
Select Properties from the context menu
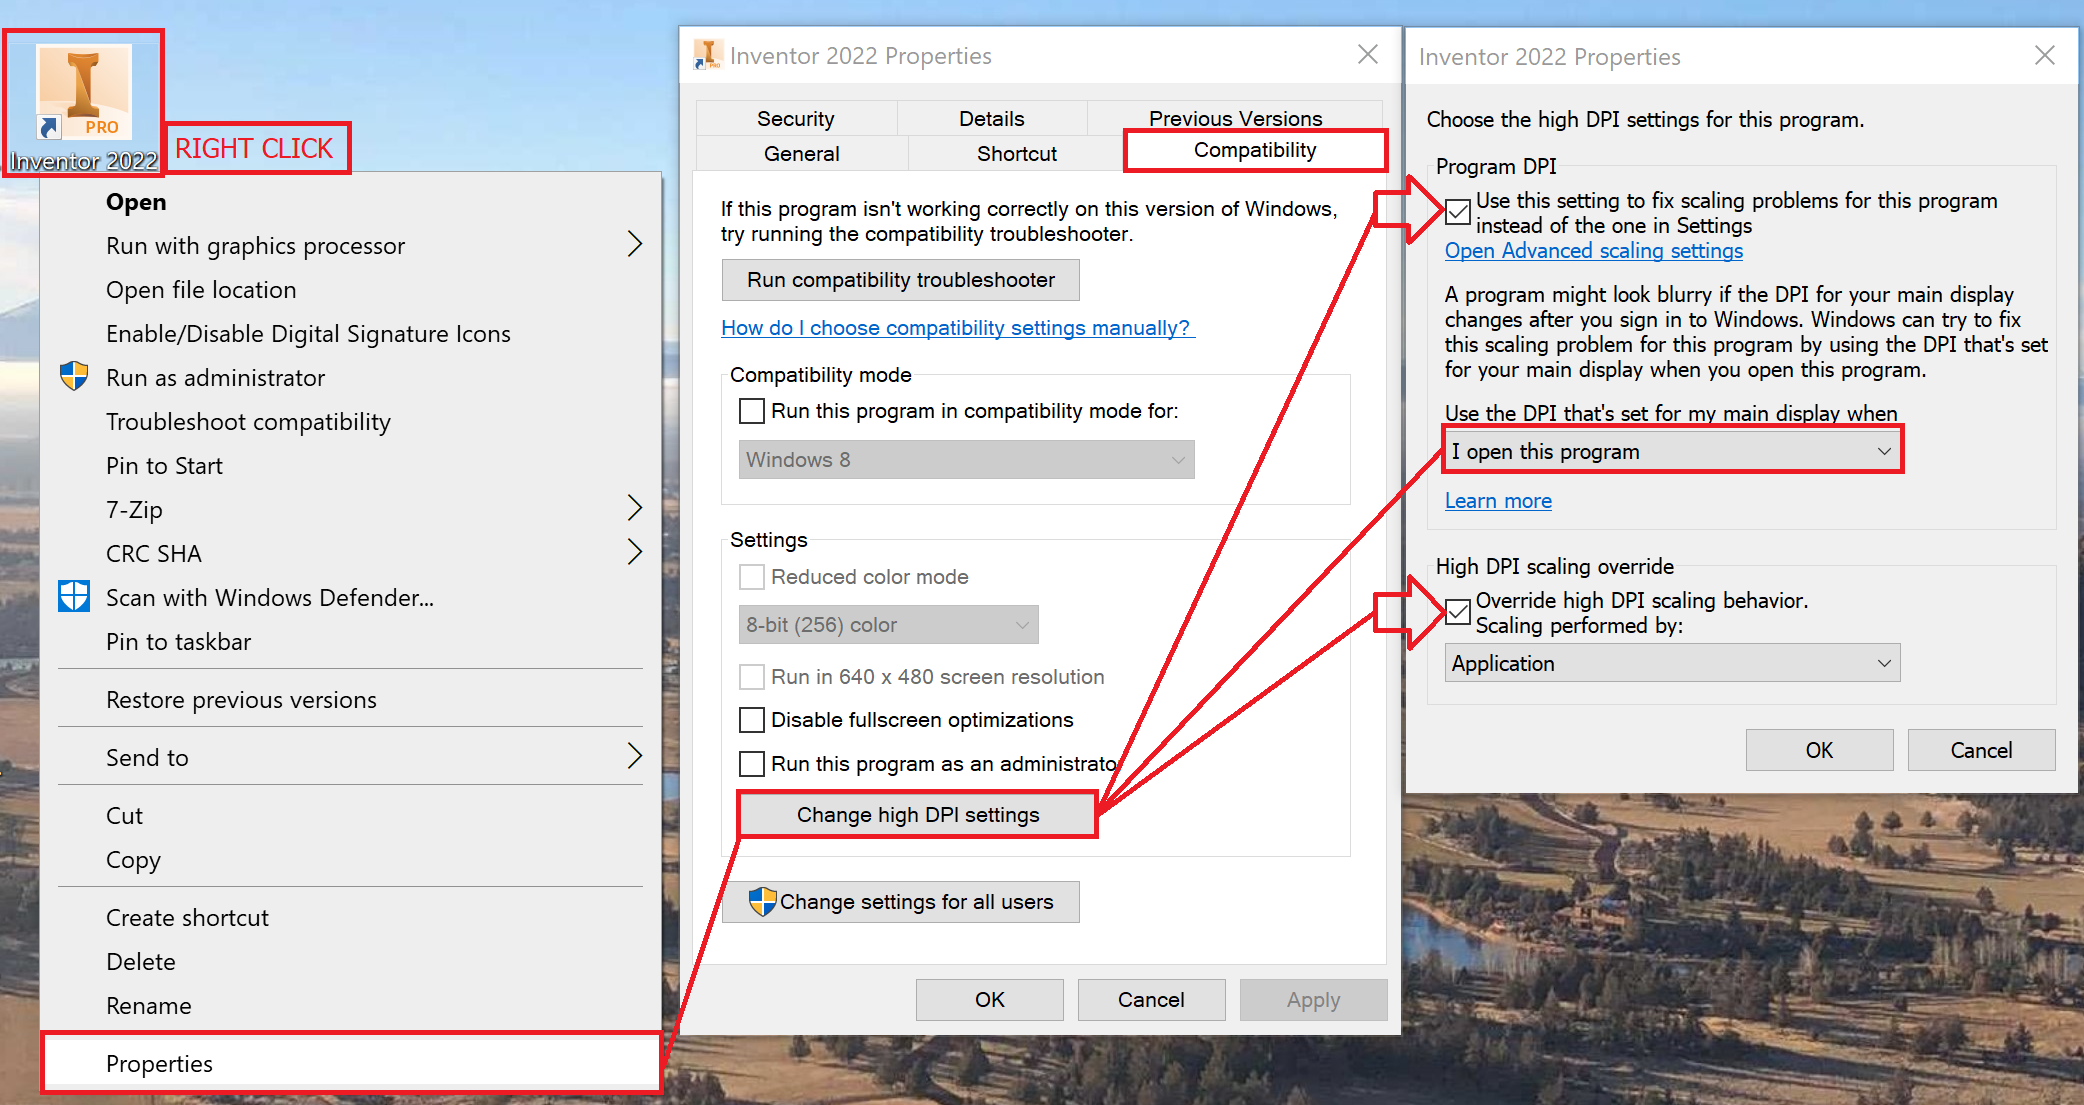[x=160, y=1063]
